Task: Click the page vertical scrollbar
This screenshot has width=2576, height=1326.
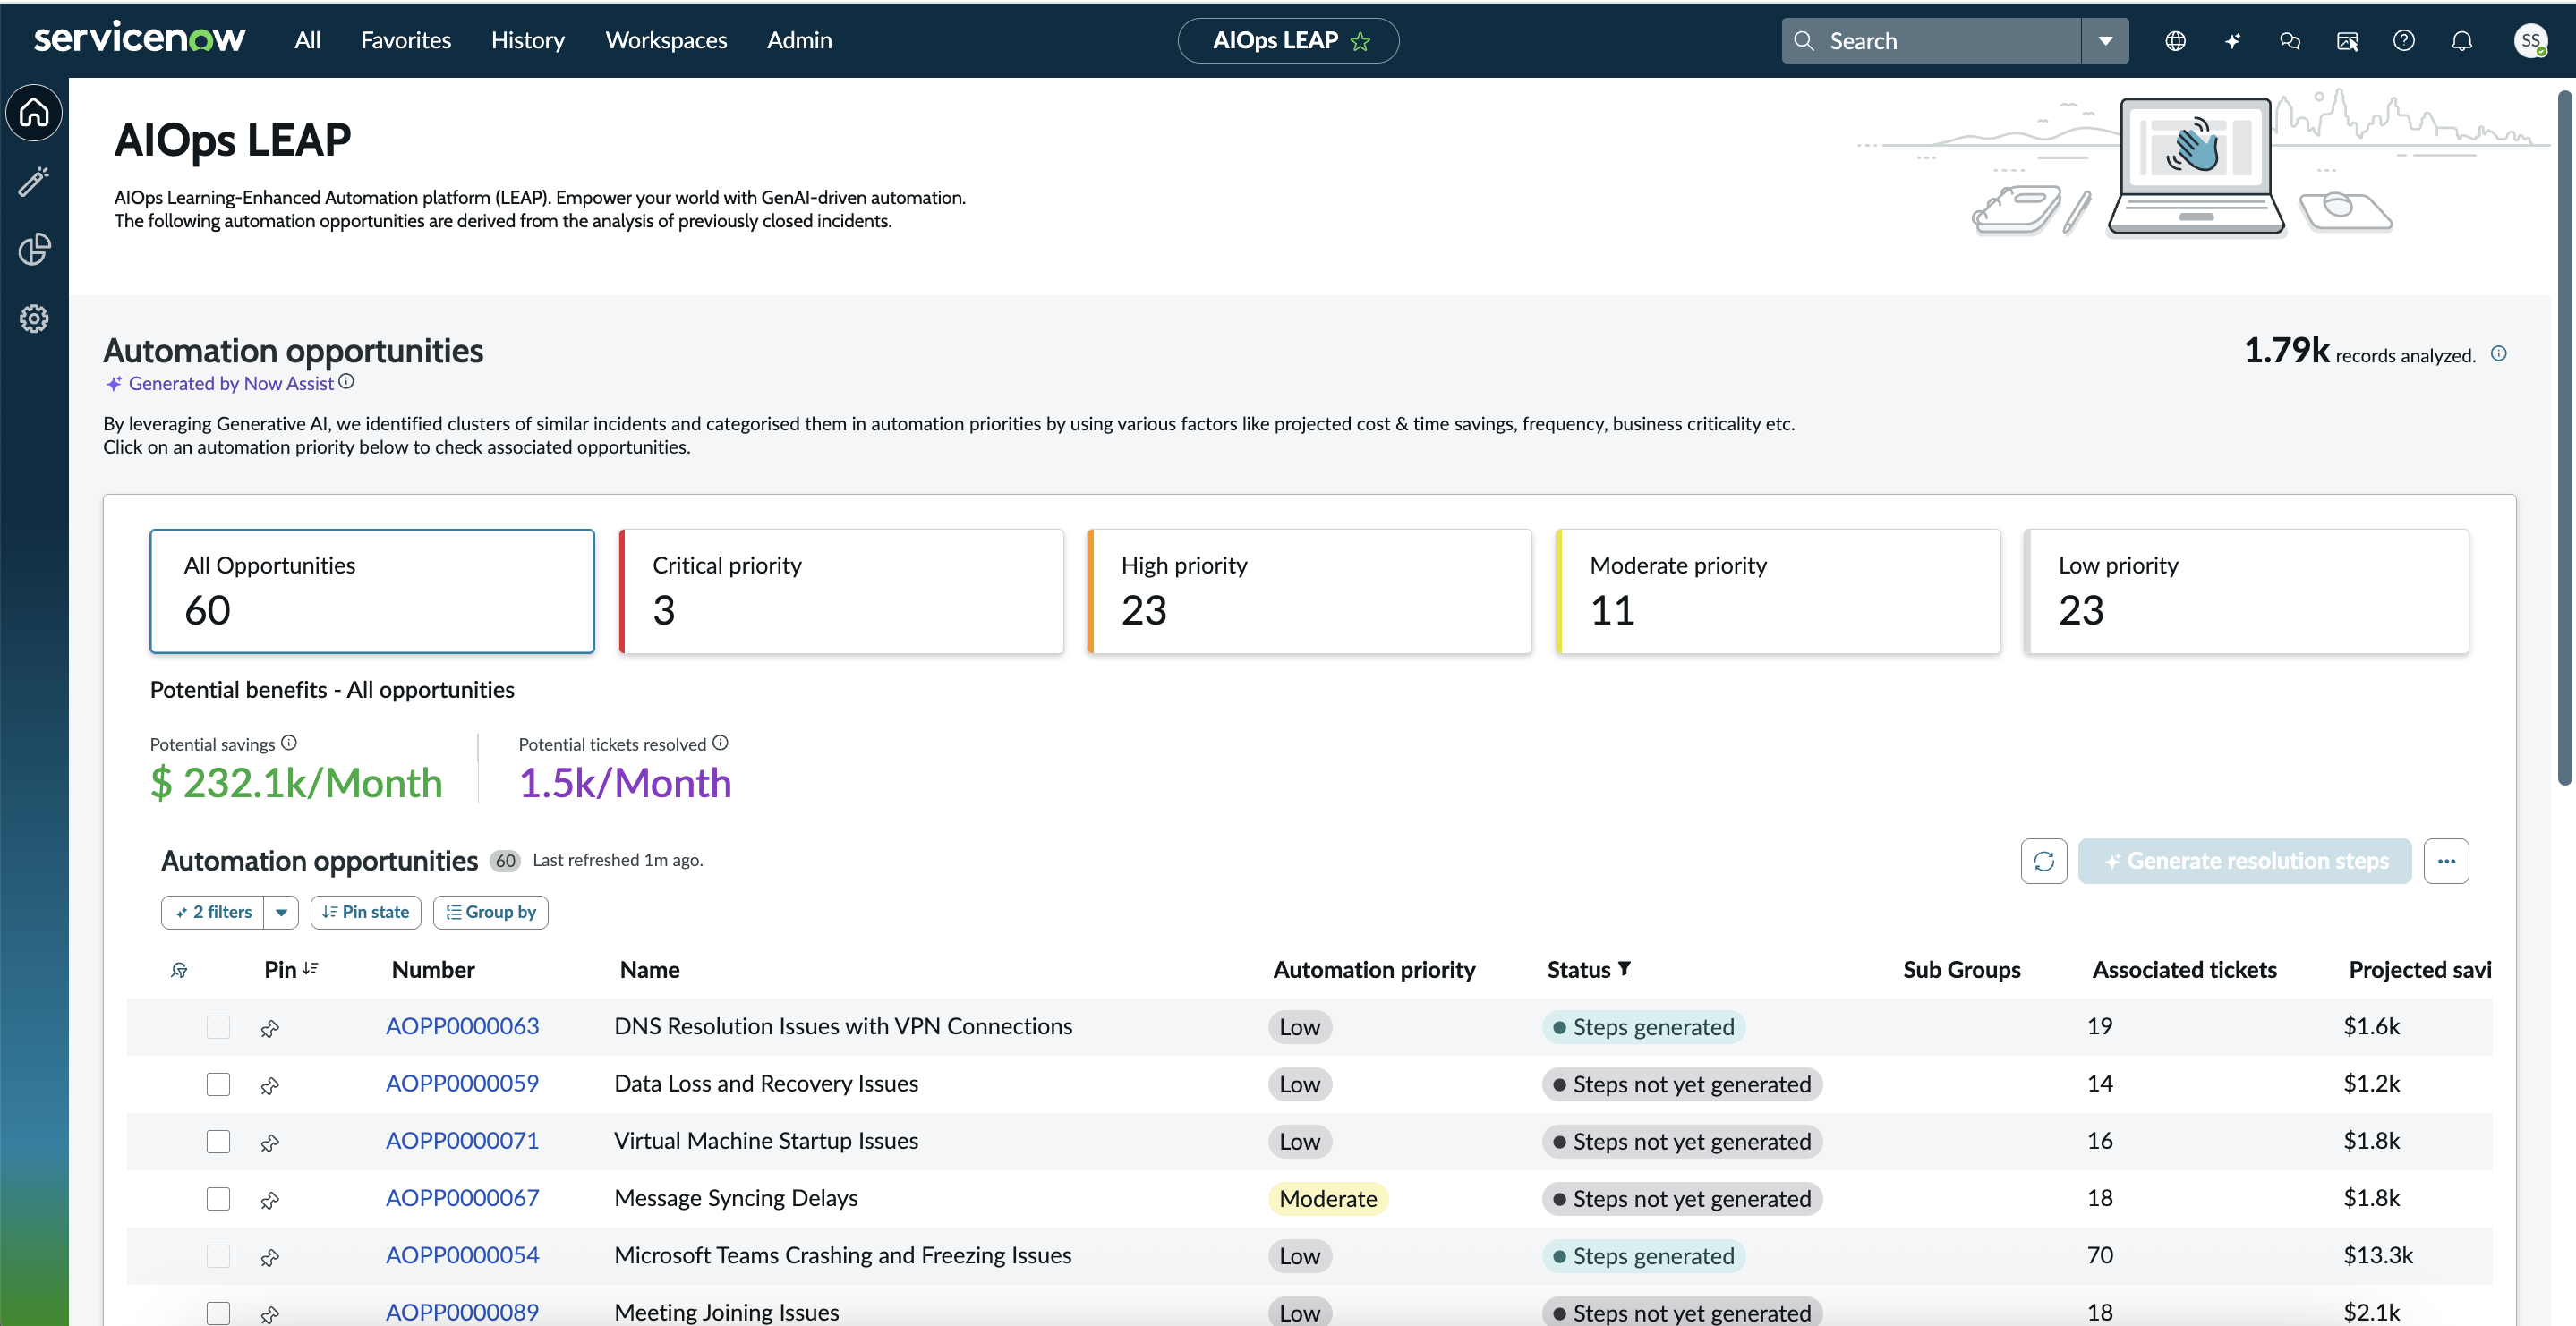Action: pyautogui.click(x=2565, y=438)
